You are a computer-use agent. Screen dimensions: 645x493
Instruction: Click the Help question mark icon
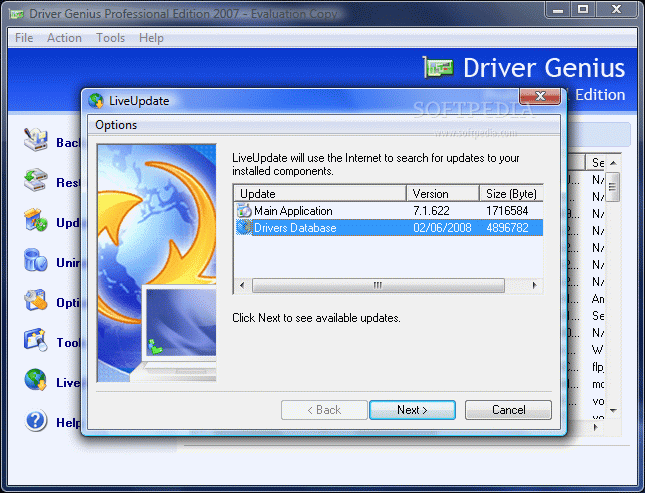(x=35, y=420)
